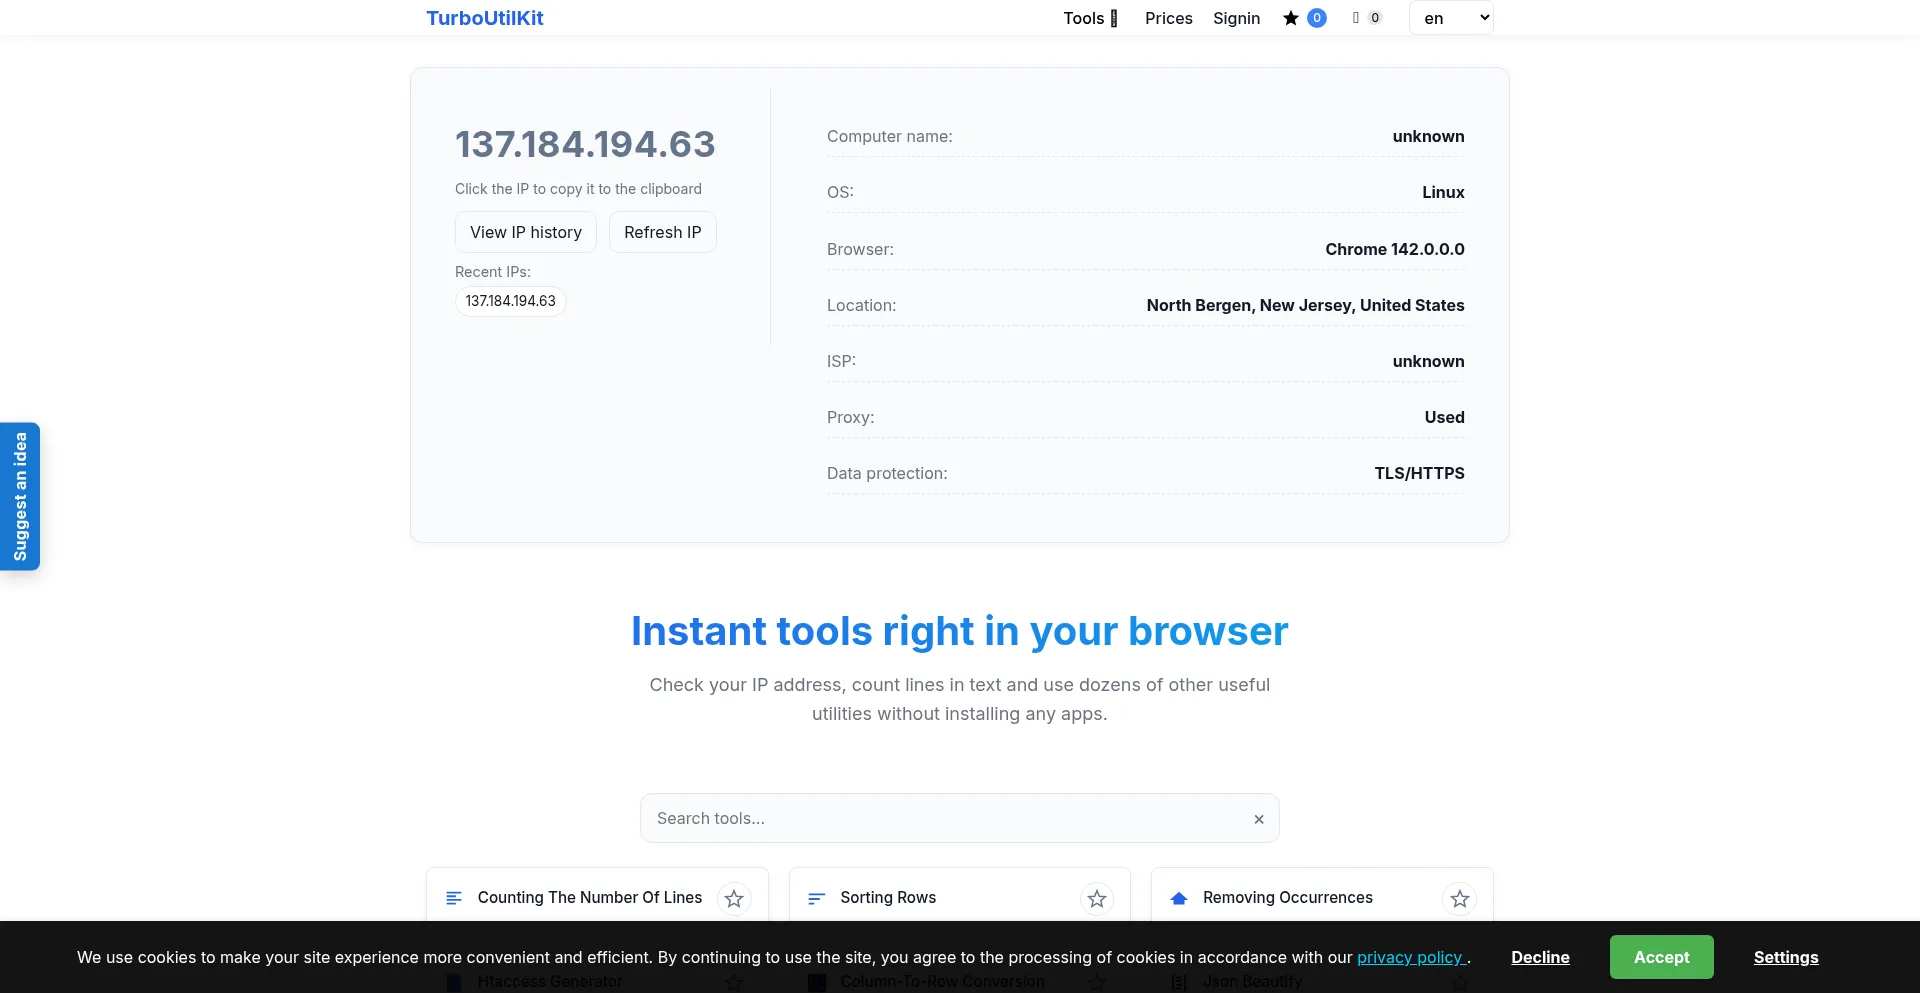
Task: Accept the cookie policy
Action: coord(1661,956)
